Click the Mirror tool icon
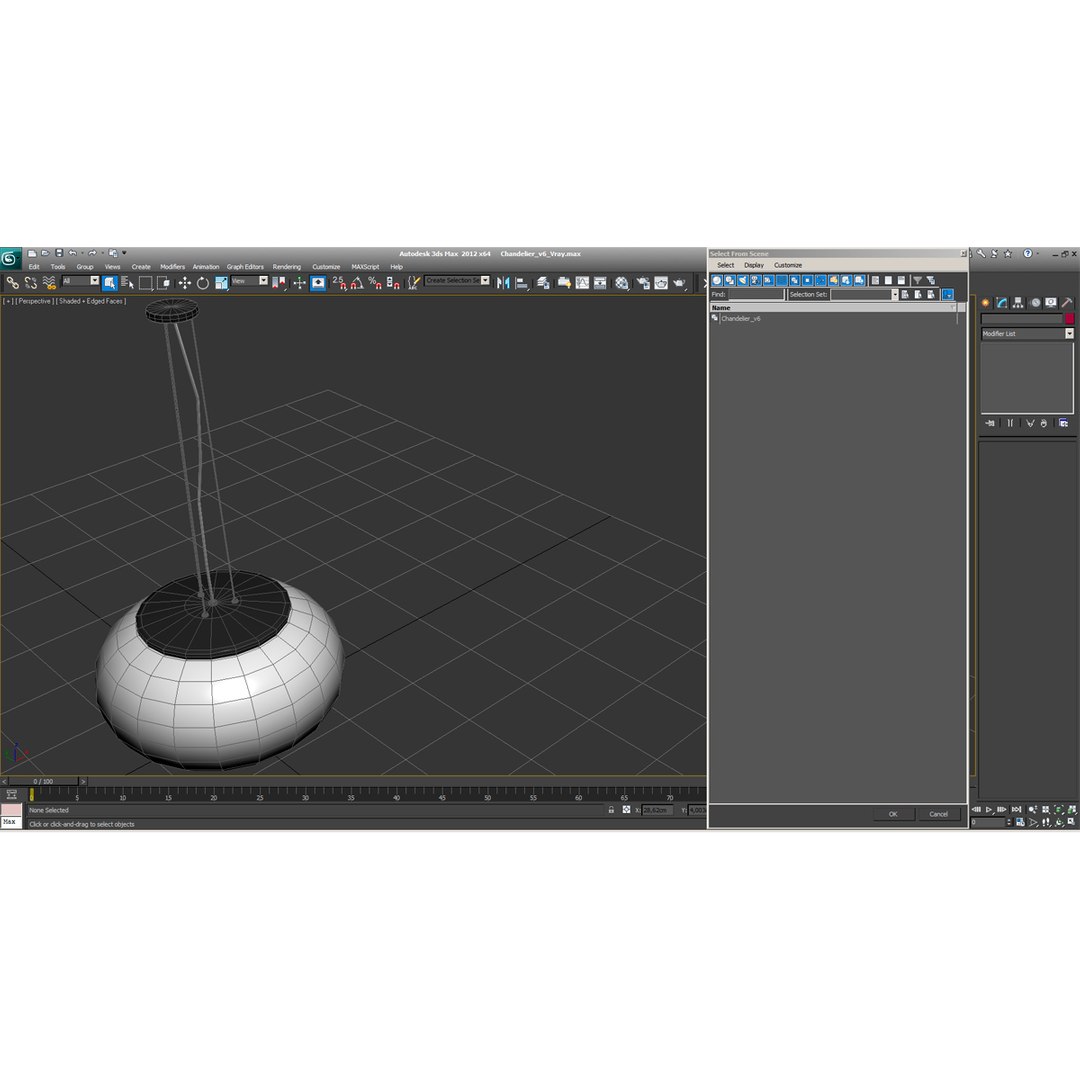The height and width of the screenshot is (1080, 1080). pyautogui.click(x=503, y=282)
